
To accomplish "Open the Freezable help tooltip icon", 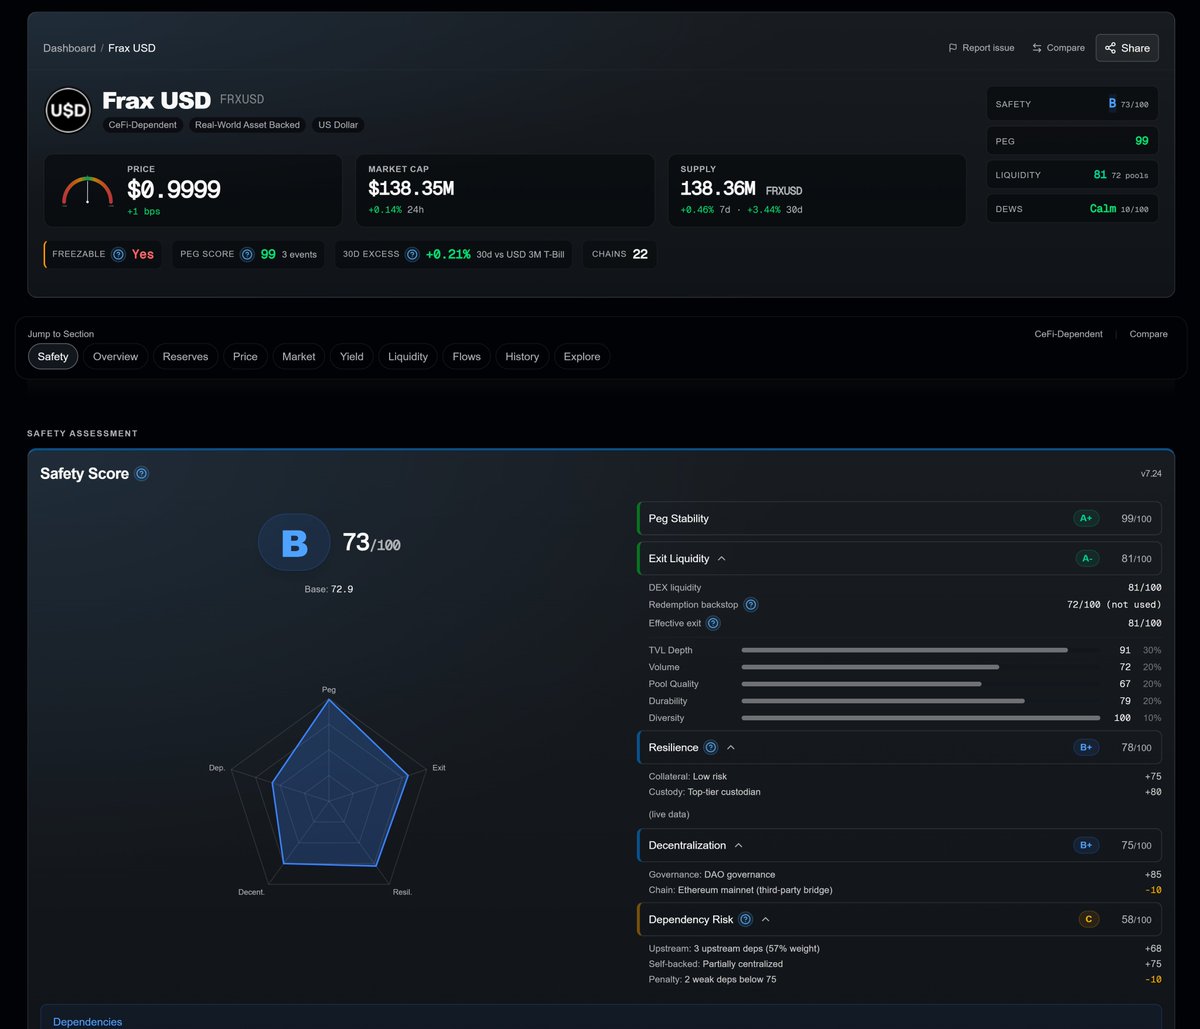I will coord(118,254).
